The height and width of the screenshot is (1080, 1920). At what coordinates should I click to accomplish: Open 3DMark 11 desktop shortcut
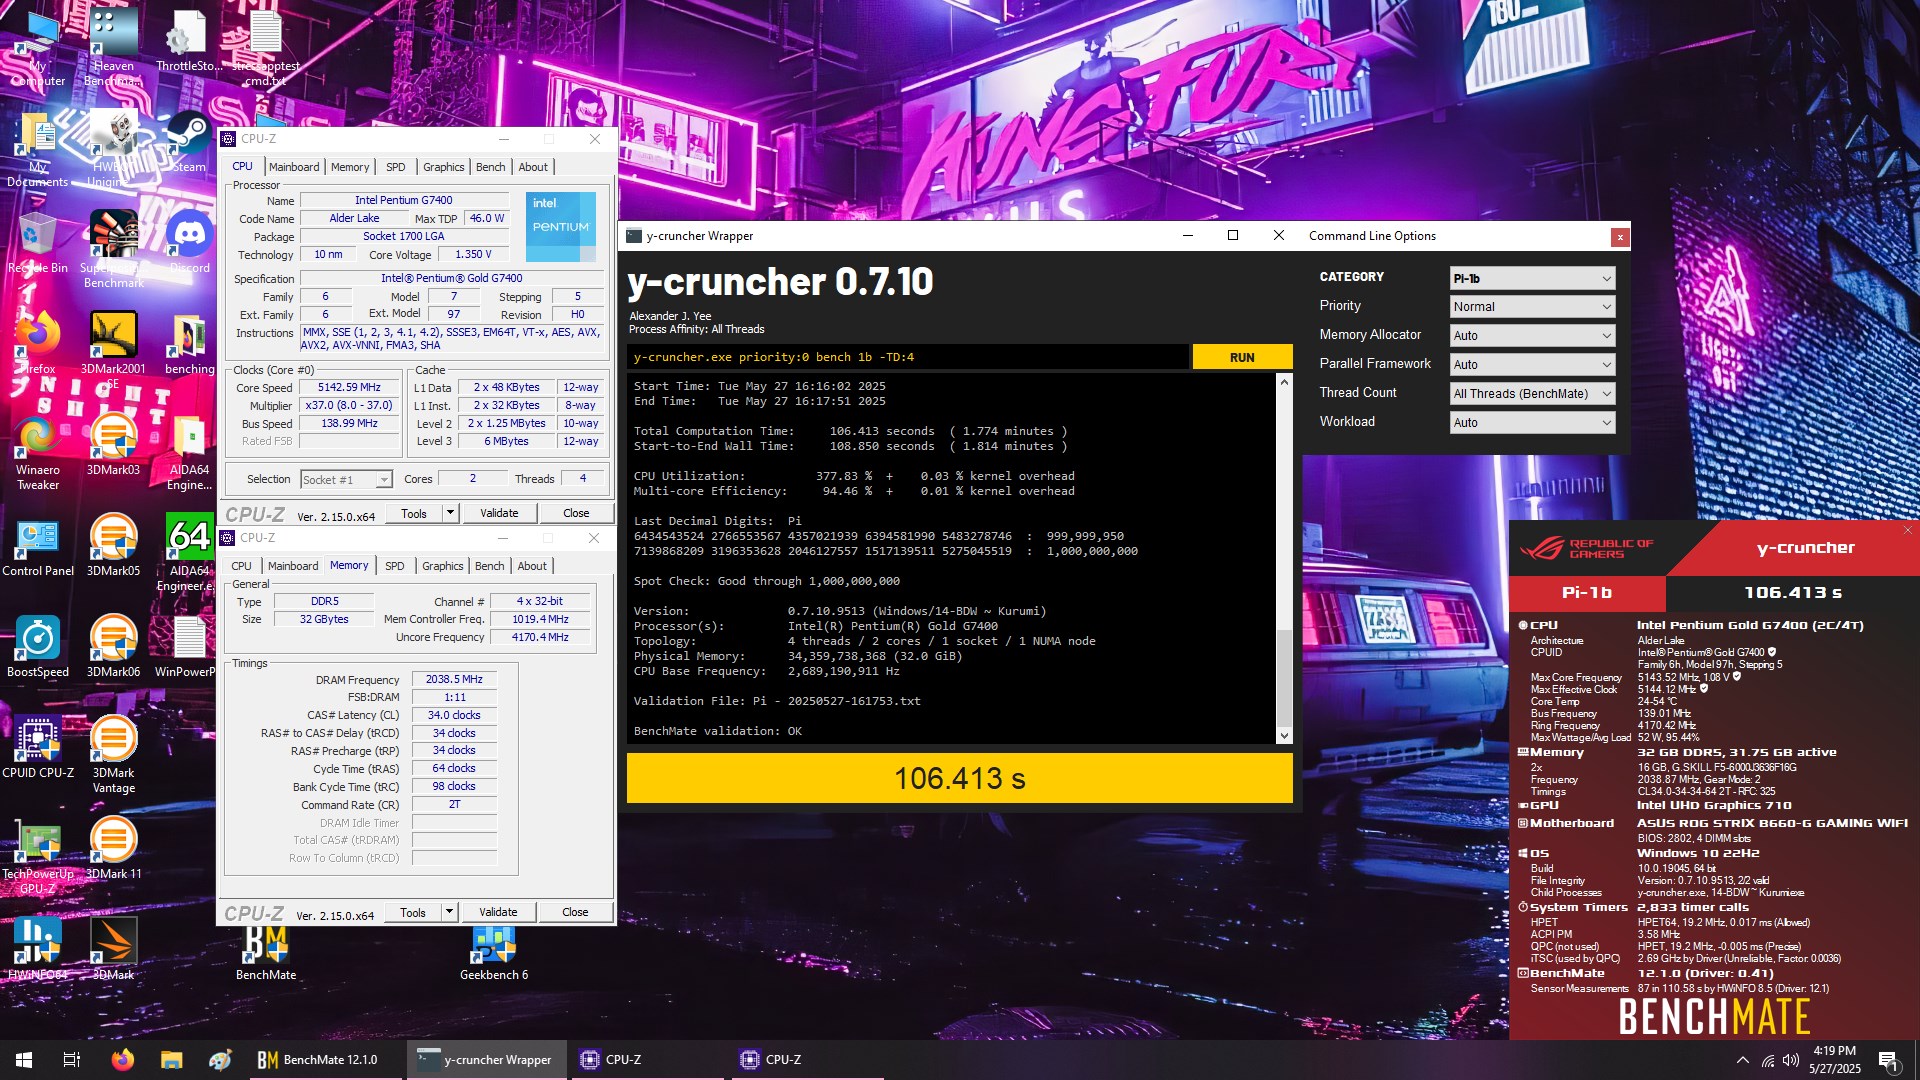click(x=113, y=849)
